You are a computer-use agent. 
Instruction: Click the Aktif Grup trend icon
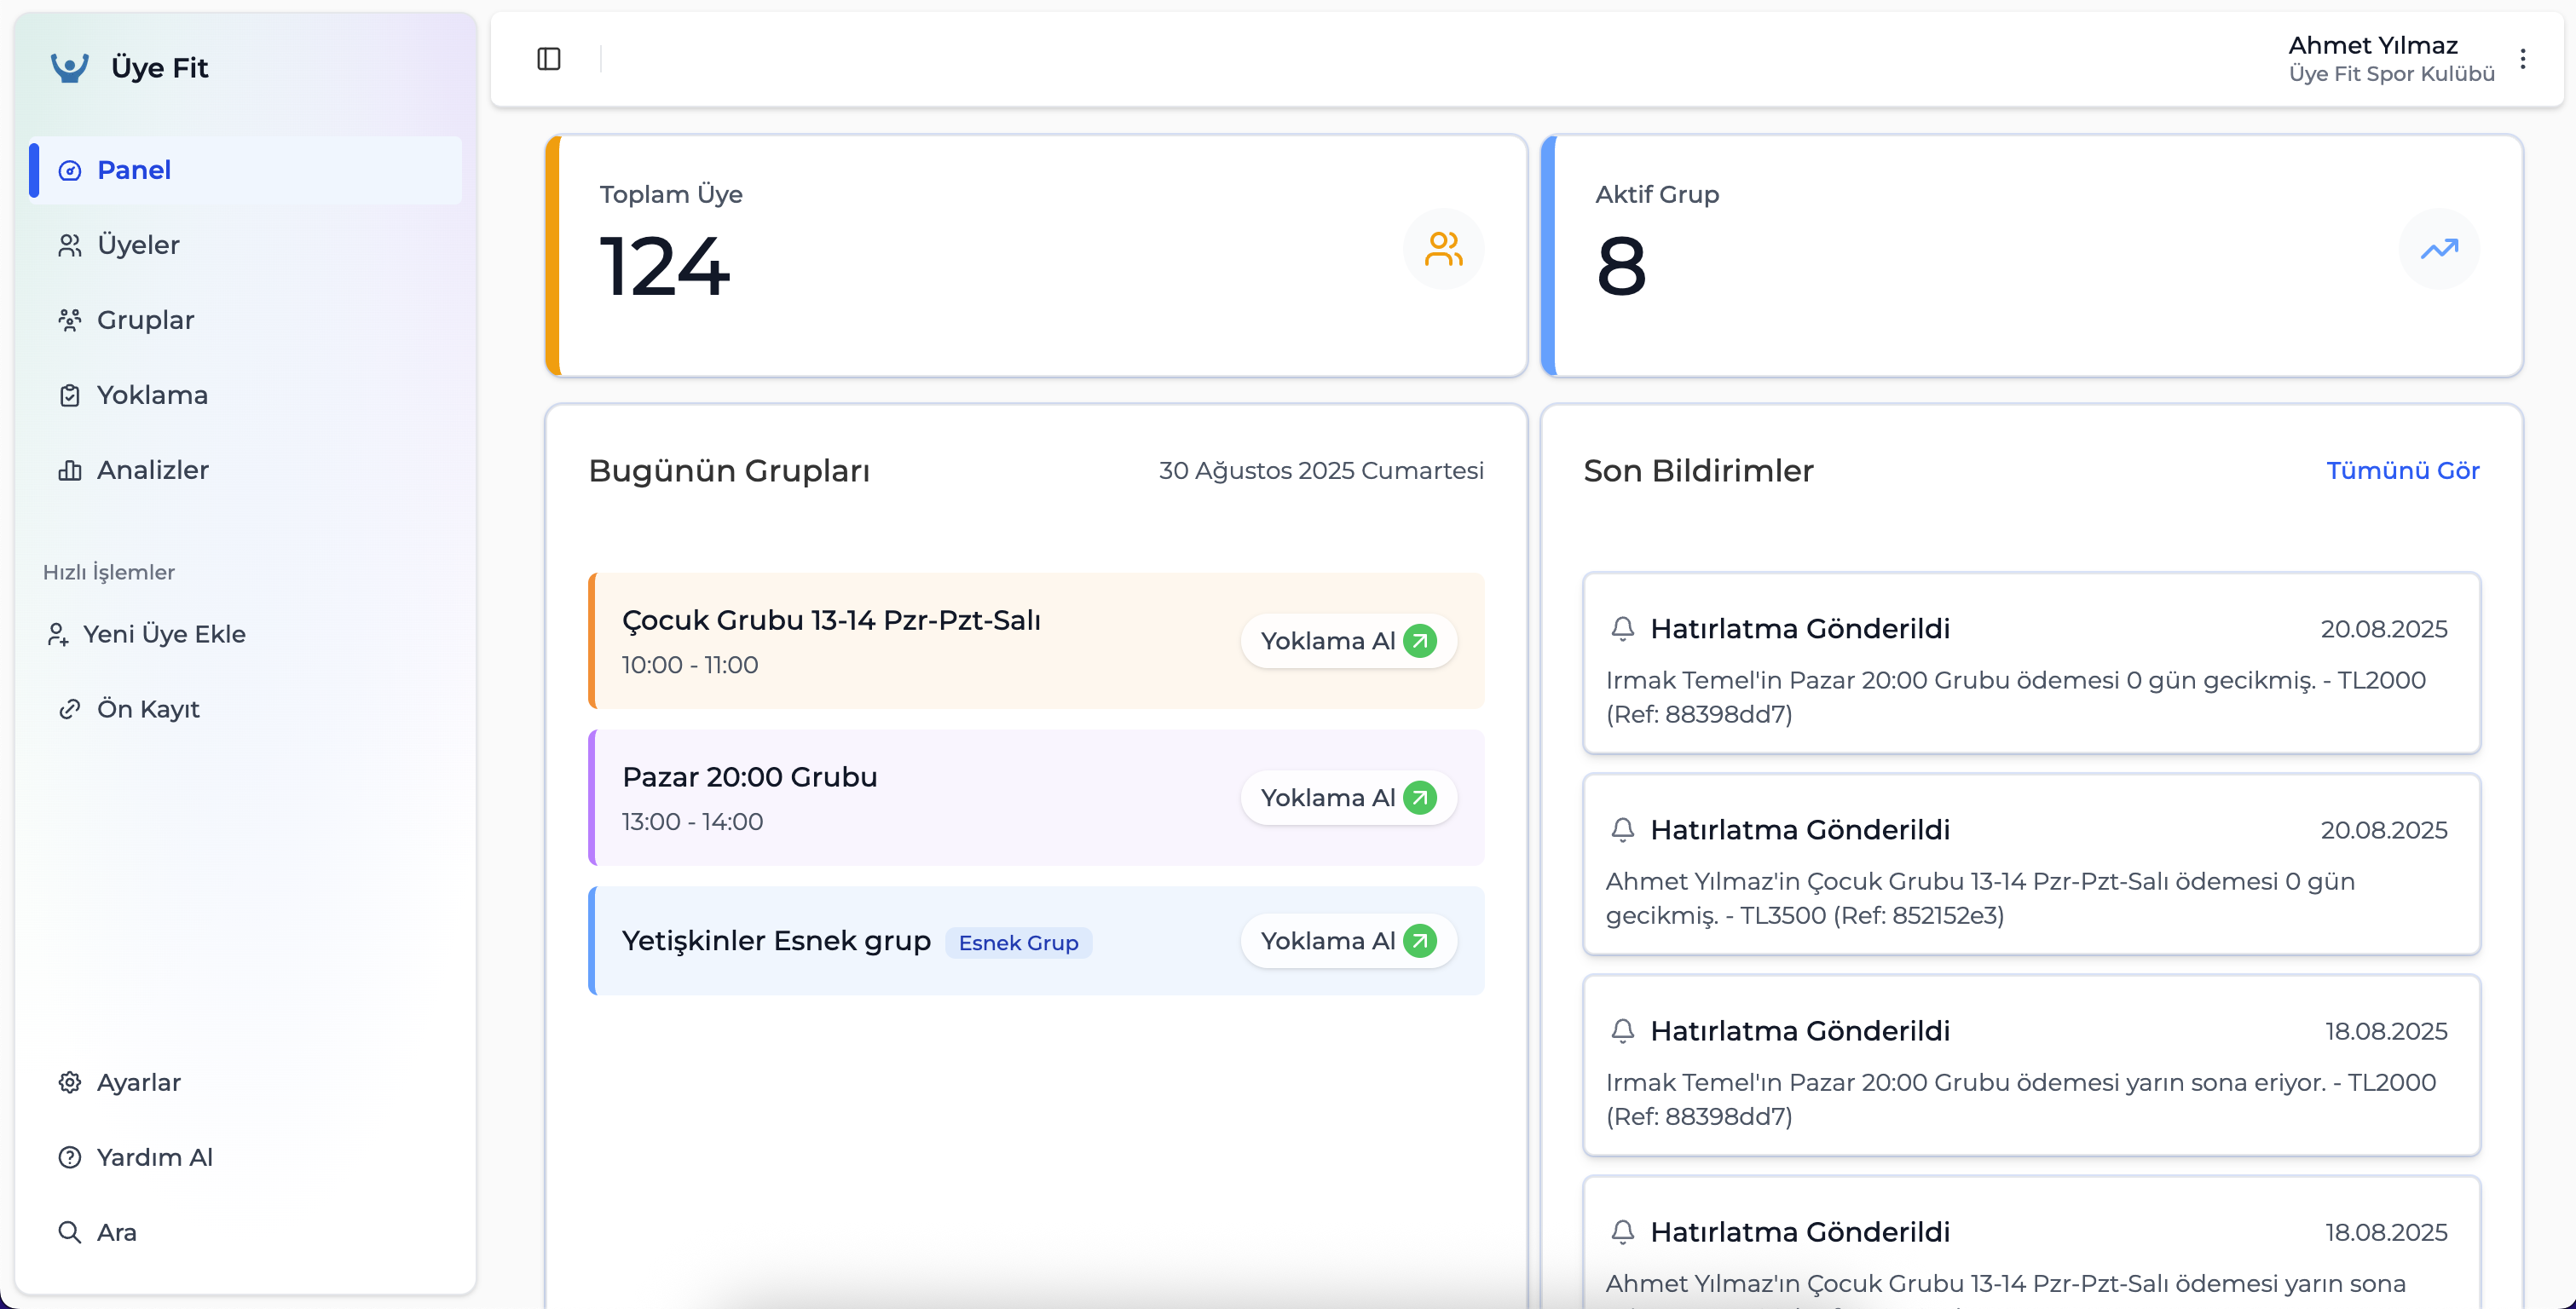pyautogui.click(x=2438, y=249)
